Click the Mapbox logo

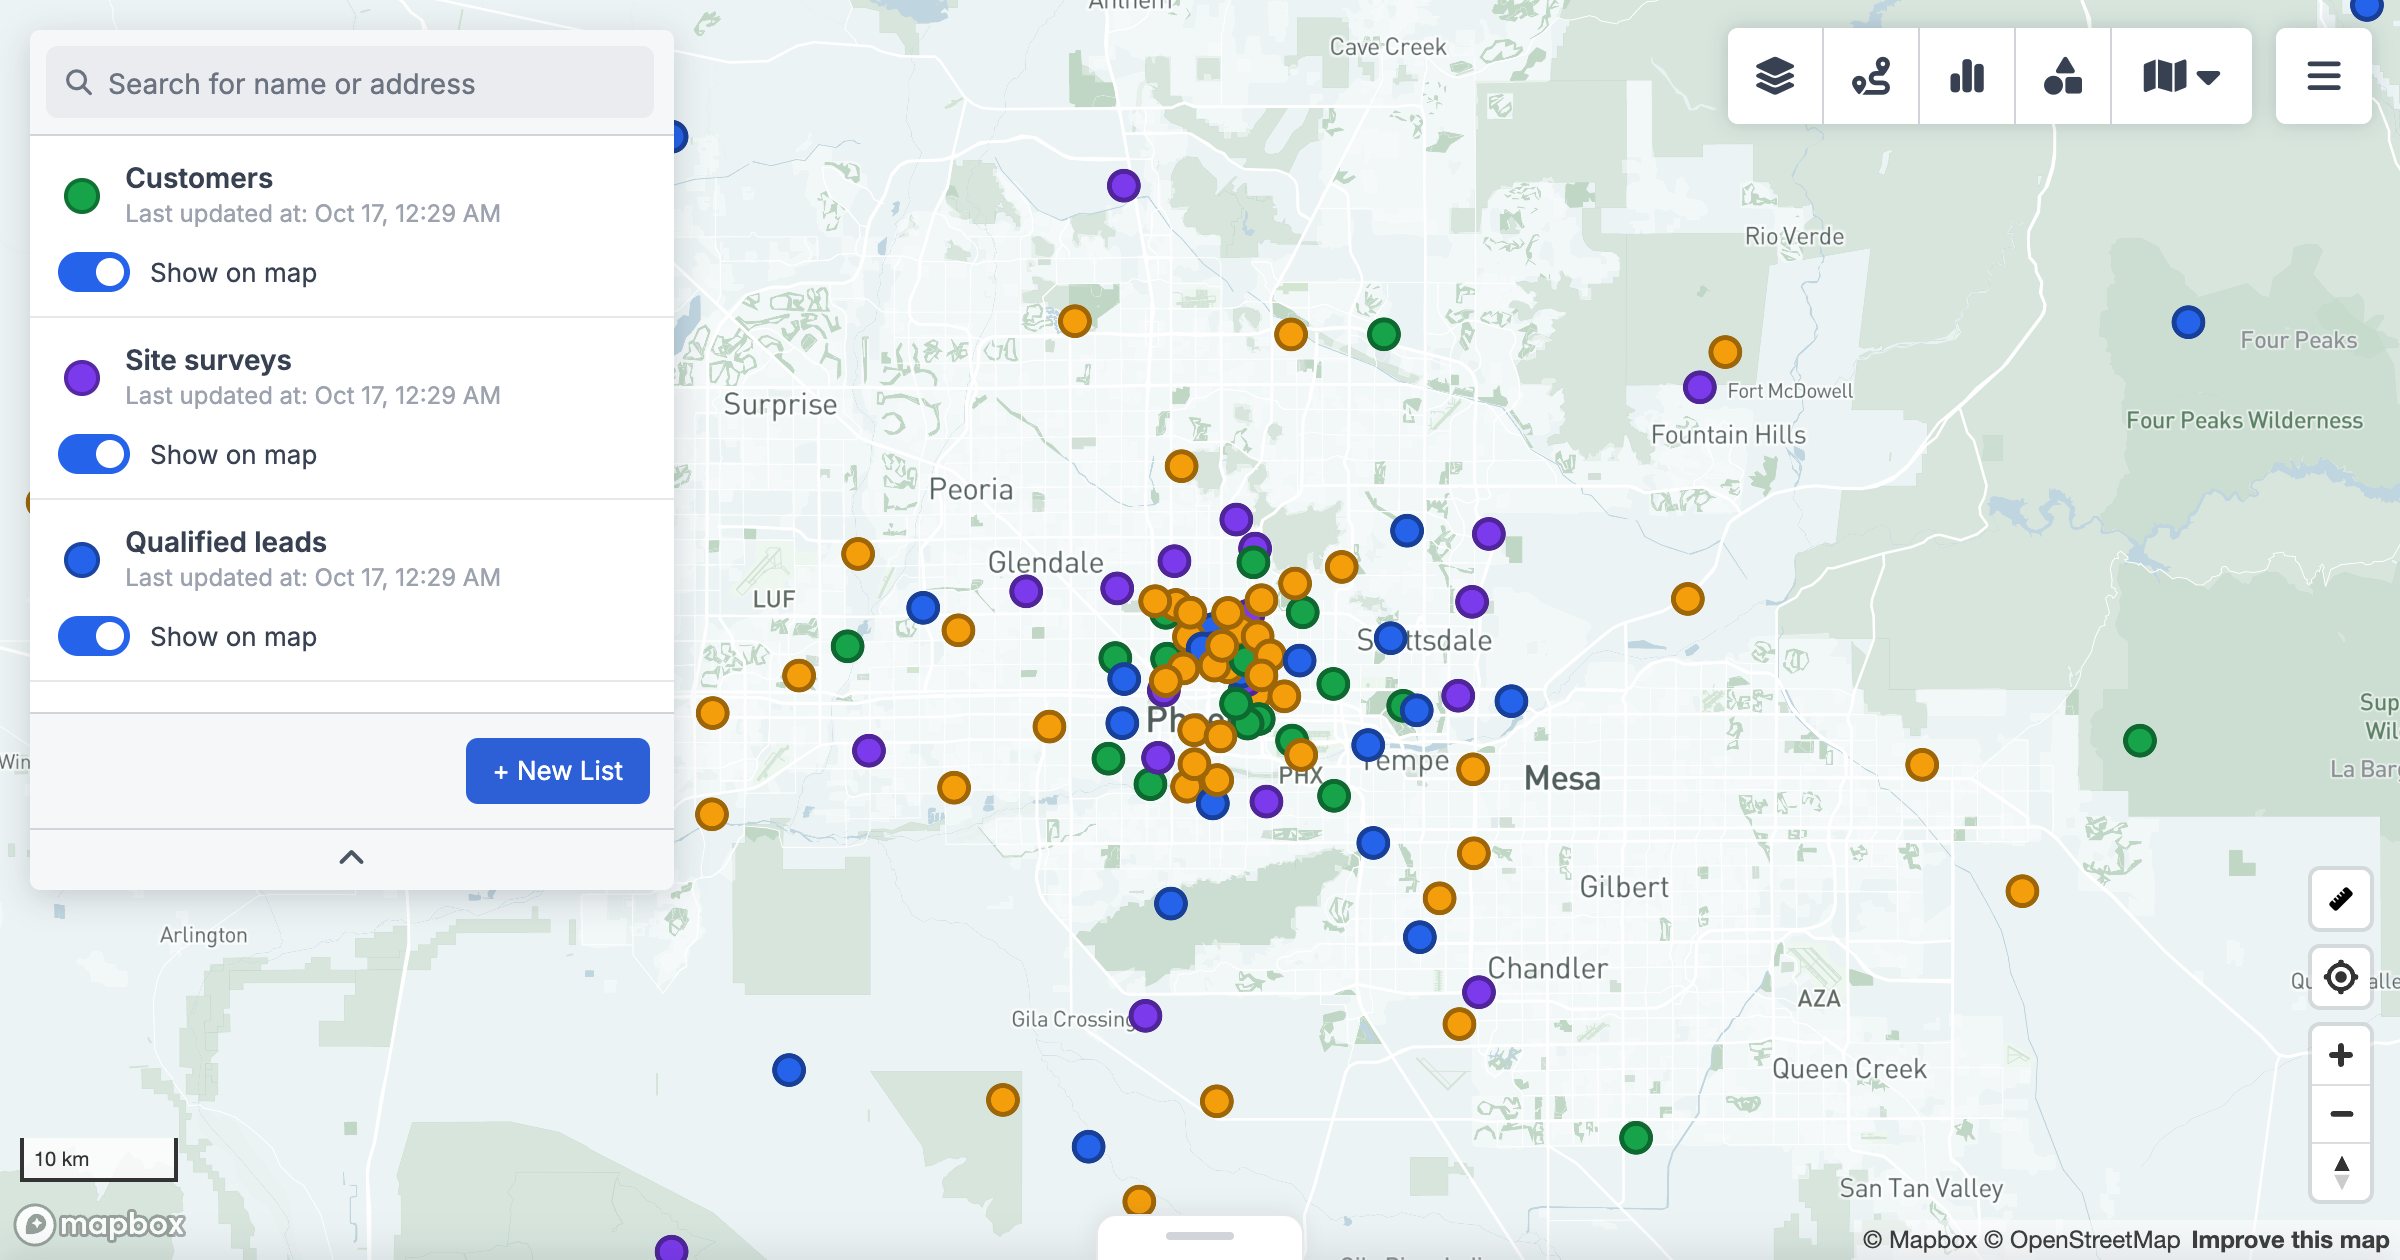pos(101,1224)
